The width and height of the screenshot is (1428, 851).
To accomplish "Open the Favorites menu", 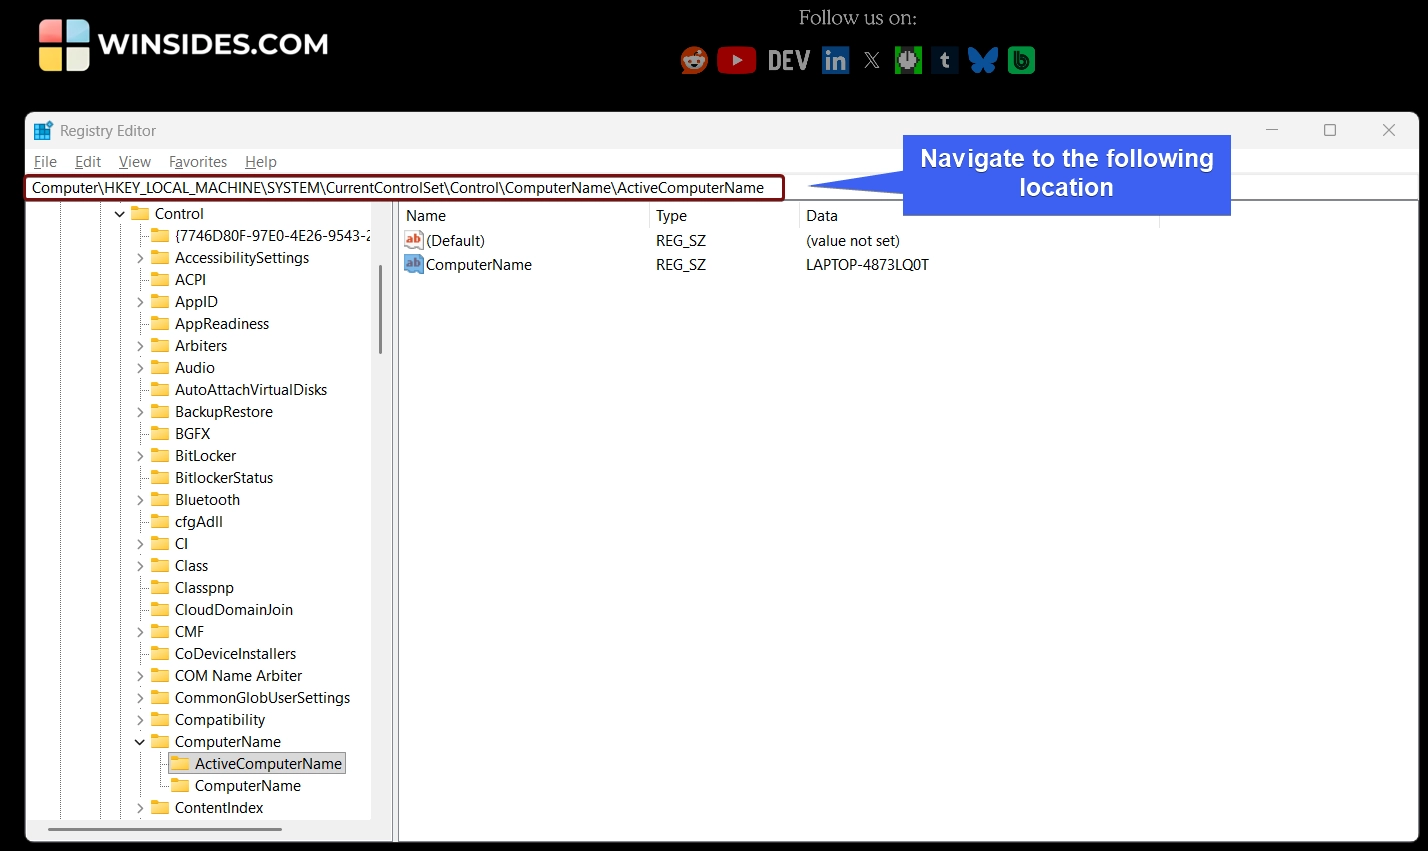I will click(x=198, y=162).
